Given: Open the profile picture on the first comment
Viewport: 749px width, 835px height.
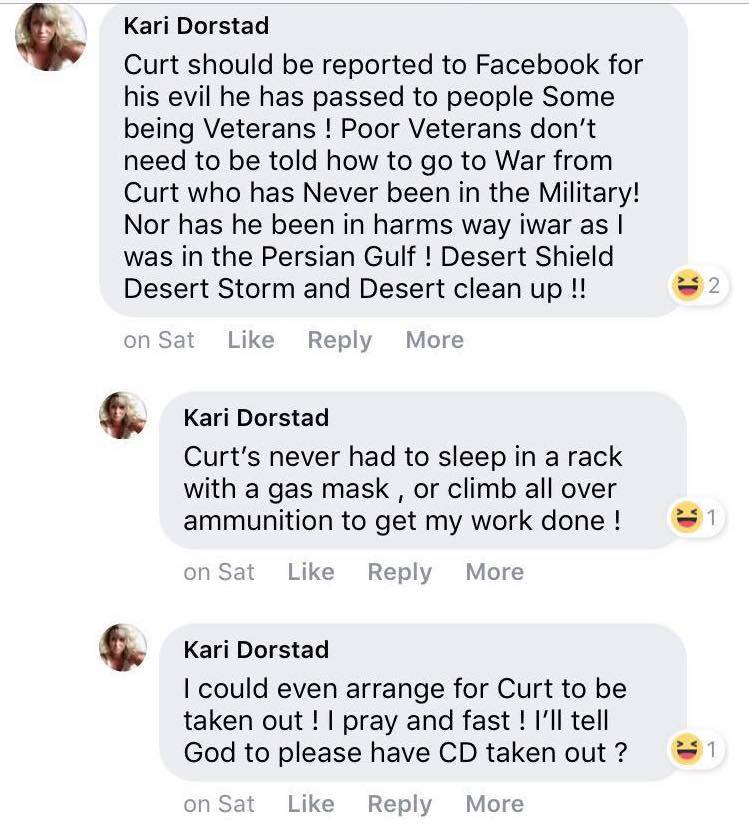Looking at the screenshot, I should pos(51,37).
